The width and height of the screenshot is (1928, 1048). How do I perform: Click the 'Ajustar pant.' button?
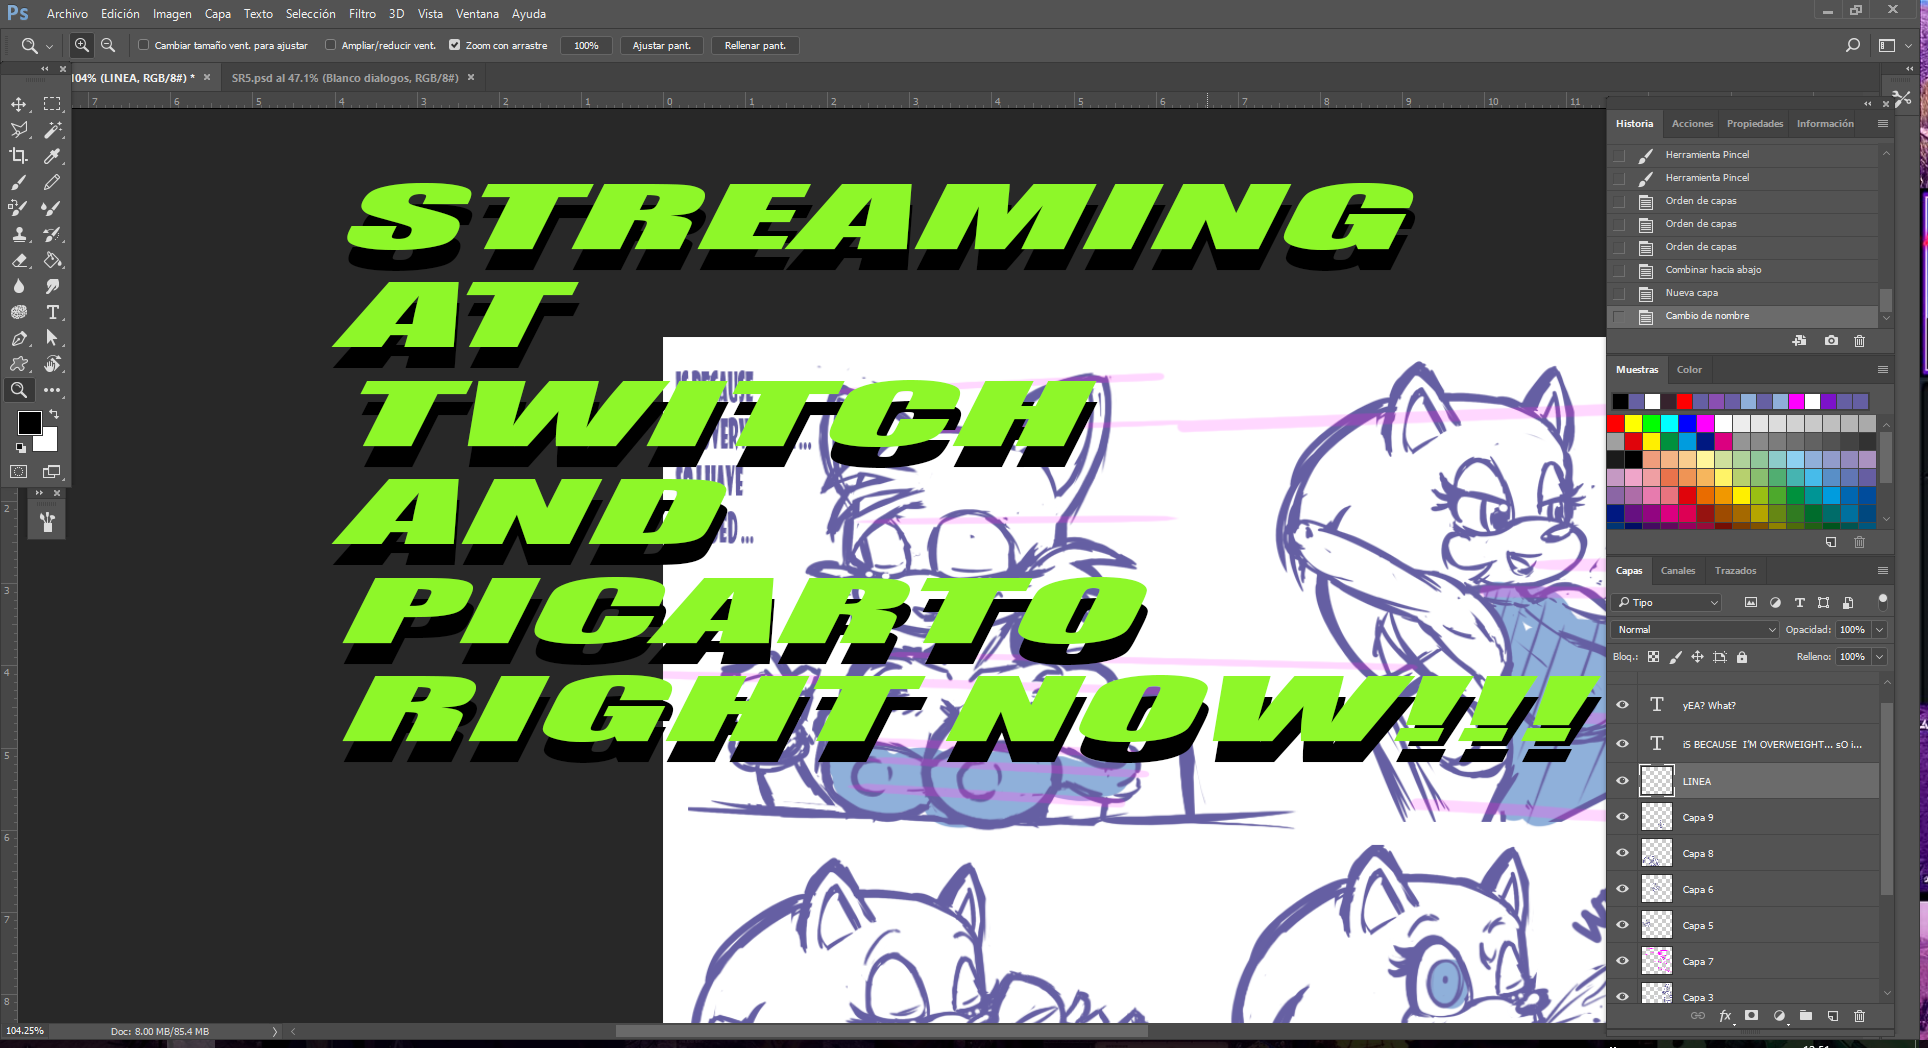pos(661,45)
